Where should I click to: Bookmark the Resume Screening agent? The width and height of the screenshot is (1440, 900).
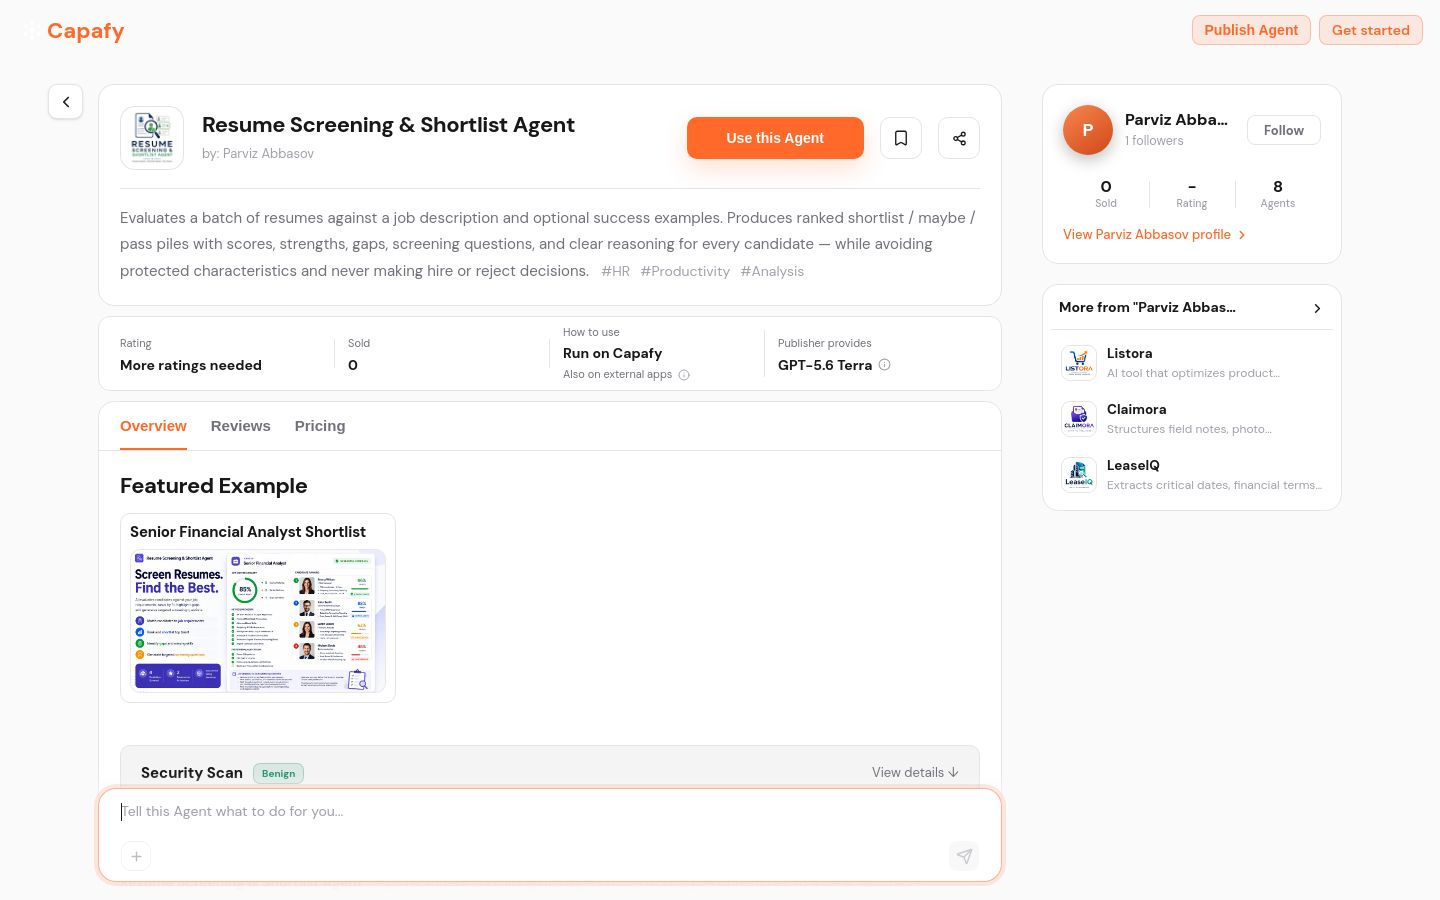point(901,138)
